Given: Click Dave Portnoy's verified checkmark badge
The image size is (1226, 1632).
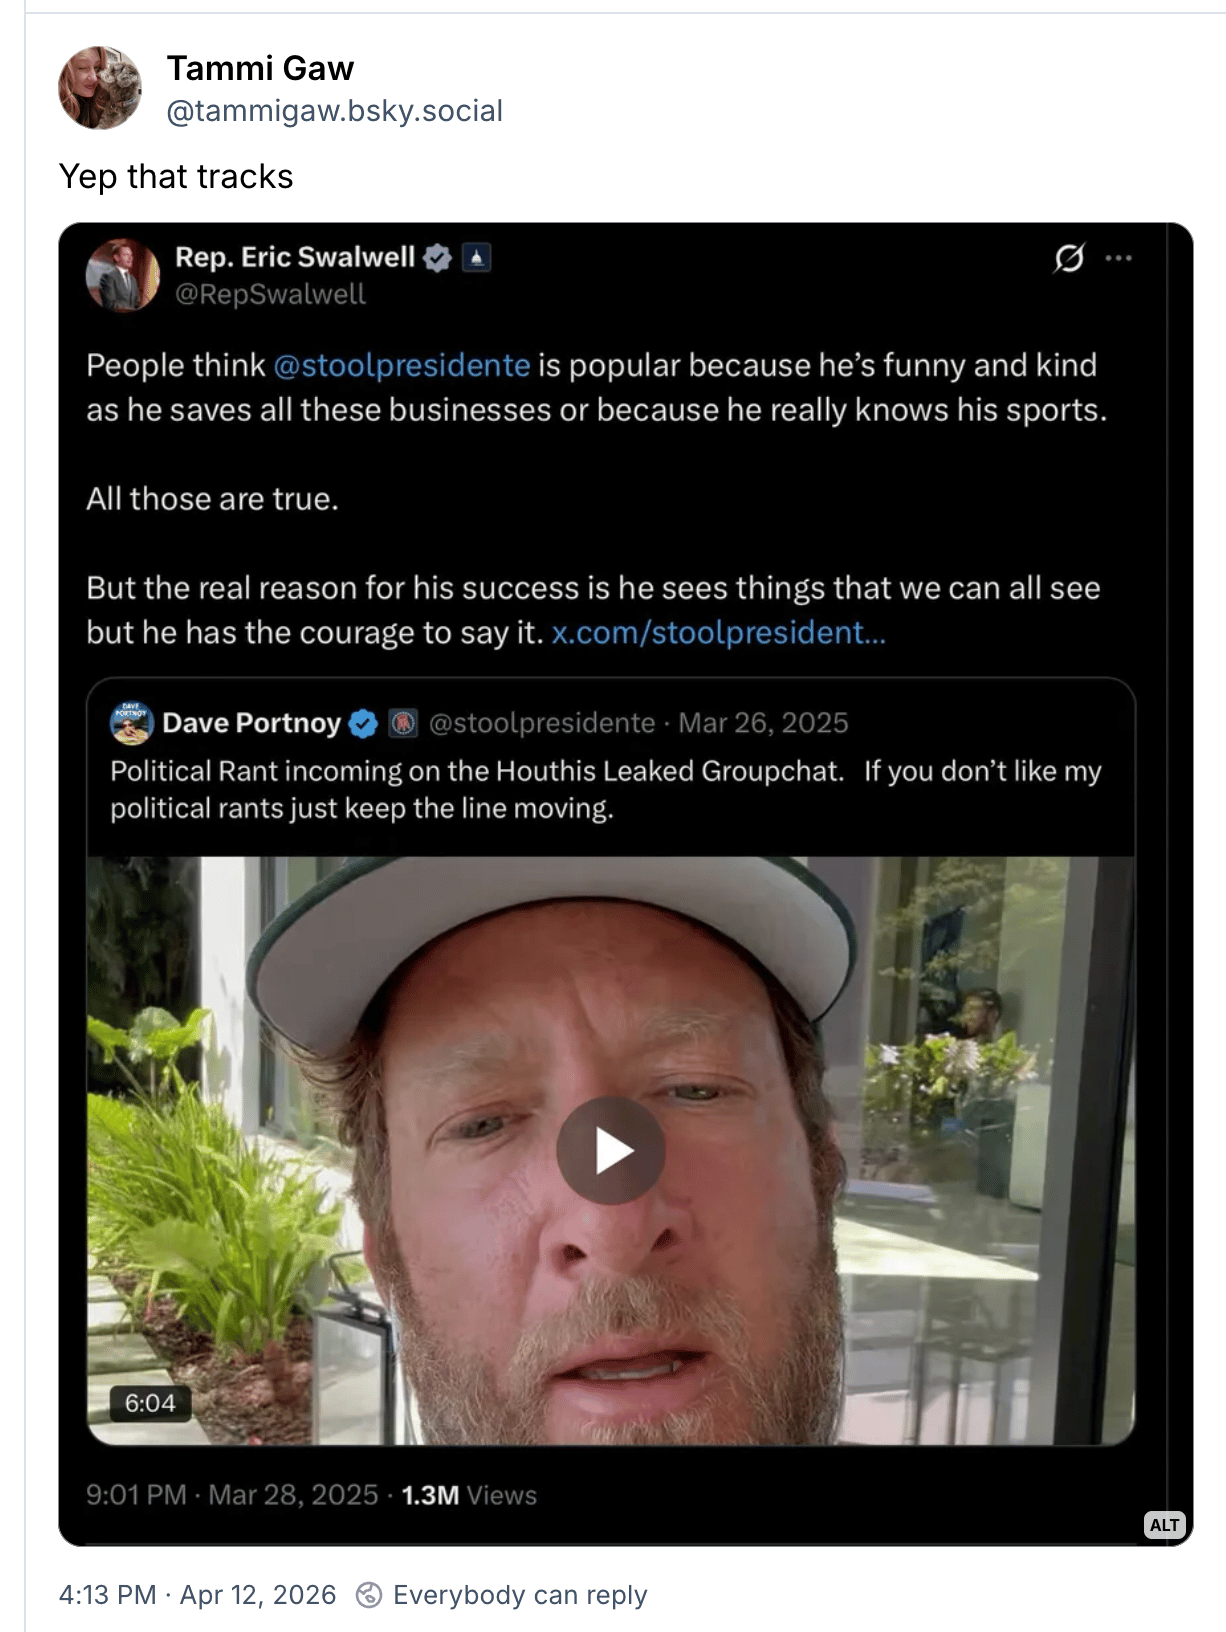Looking at the screenshot, I should coord(363,723).
